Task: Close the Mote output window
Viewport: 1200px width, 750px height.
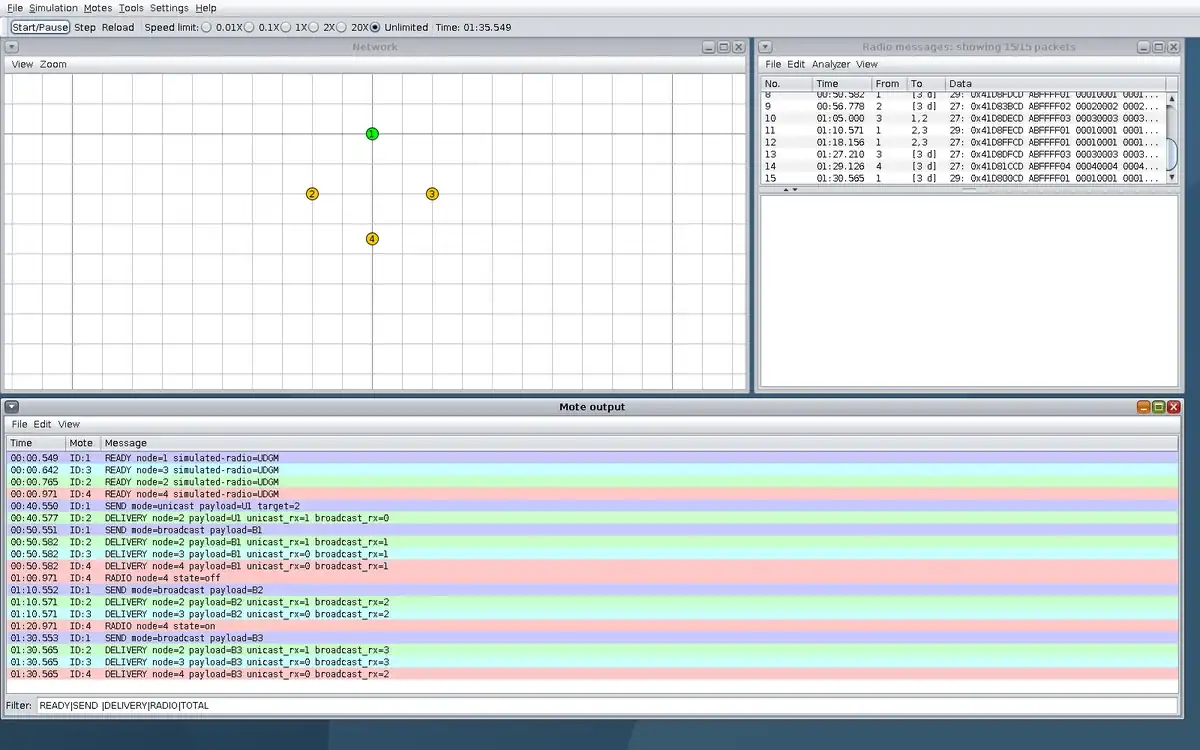Action: pos(1174,407)
